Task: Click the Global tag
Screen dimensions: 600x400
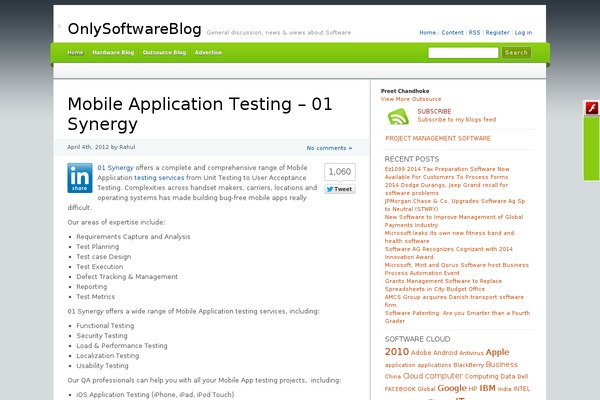Action: 426,389
